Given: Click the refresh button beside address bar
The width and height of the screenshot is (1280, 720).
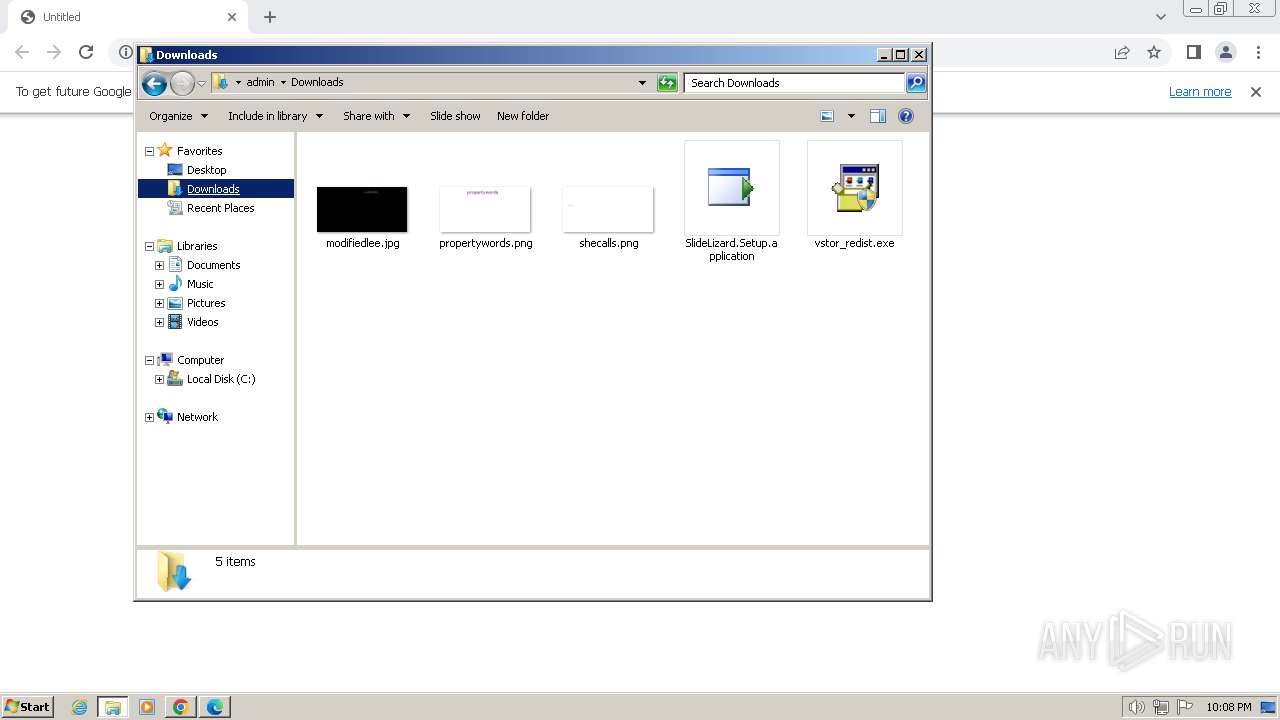Looking at the screenshot, I should (667, 83).
